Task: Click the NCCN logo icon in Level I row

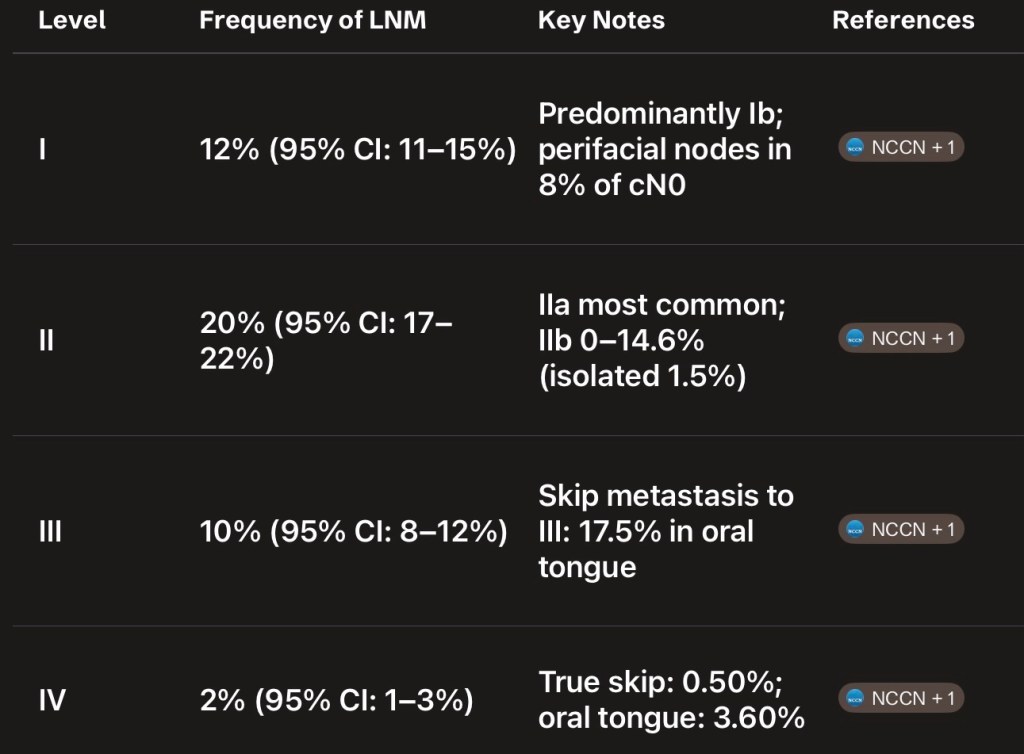Action: 855,149
